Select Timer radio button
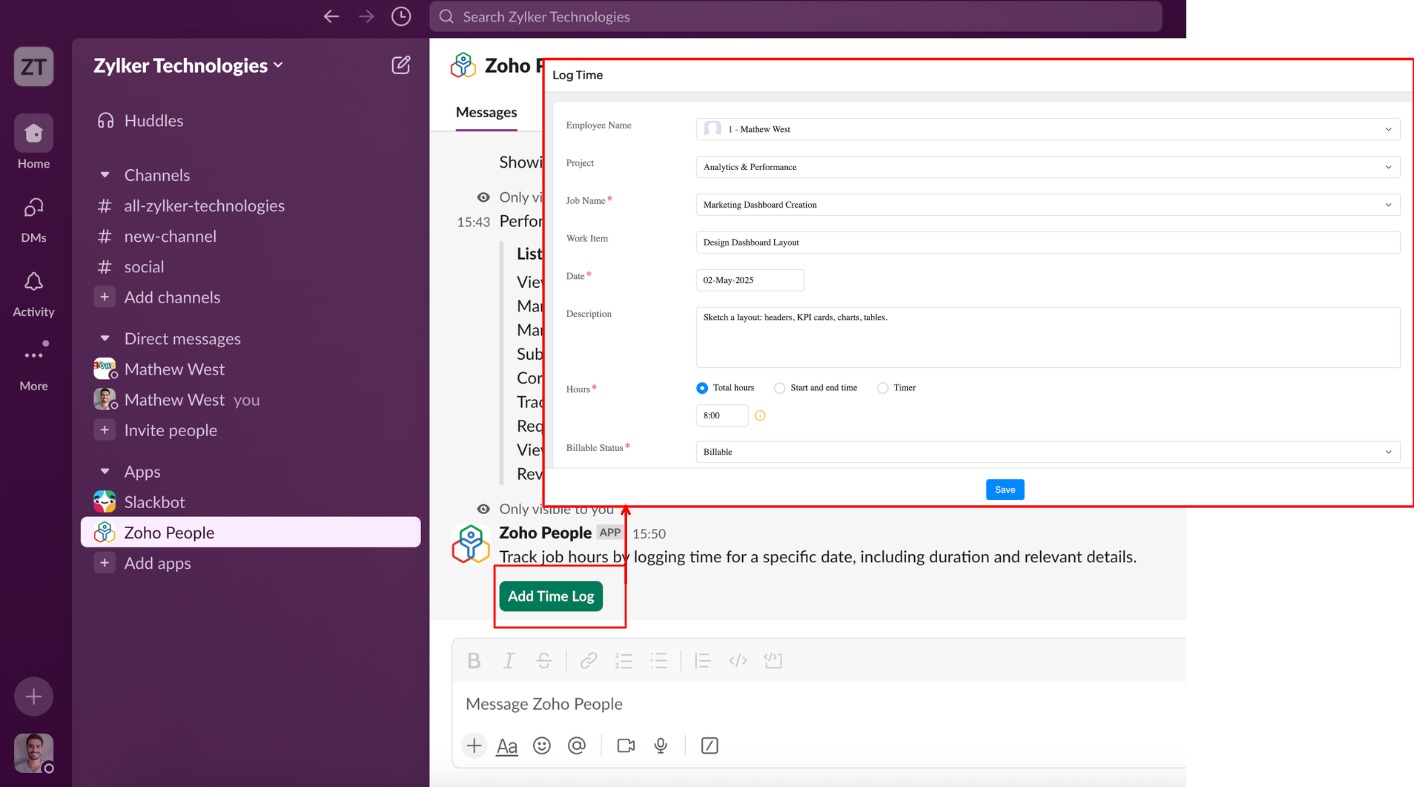 pos(882,388)
